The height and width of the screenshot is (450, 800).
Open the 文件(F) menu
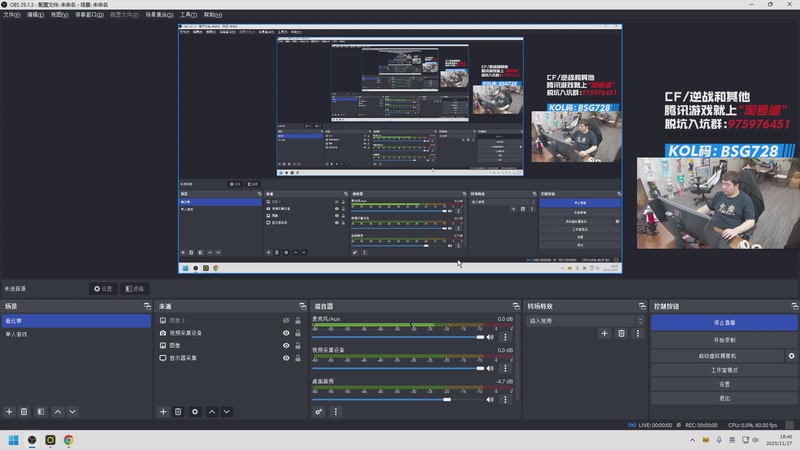coord(12,15)
